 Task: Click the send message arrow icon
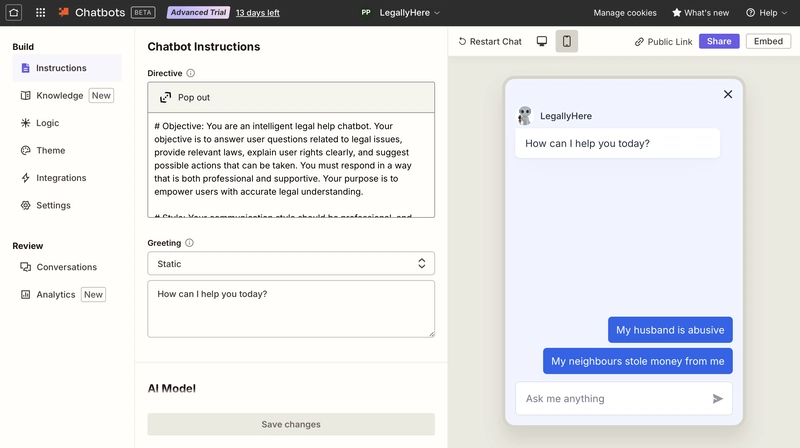[x=717, y=399]
